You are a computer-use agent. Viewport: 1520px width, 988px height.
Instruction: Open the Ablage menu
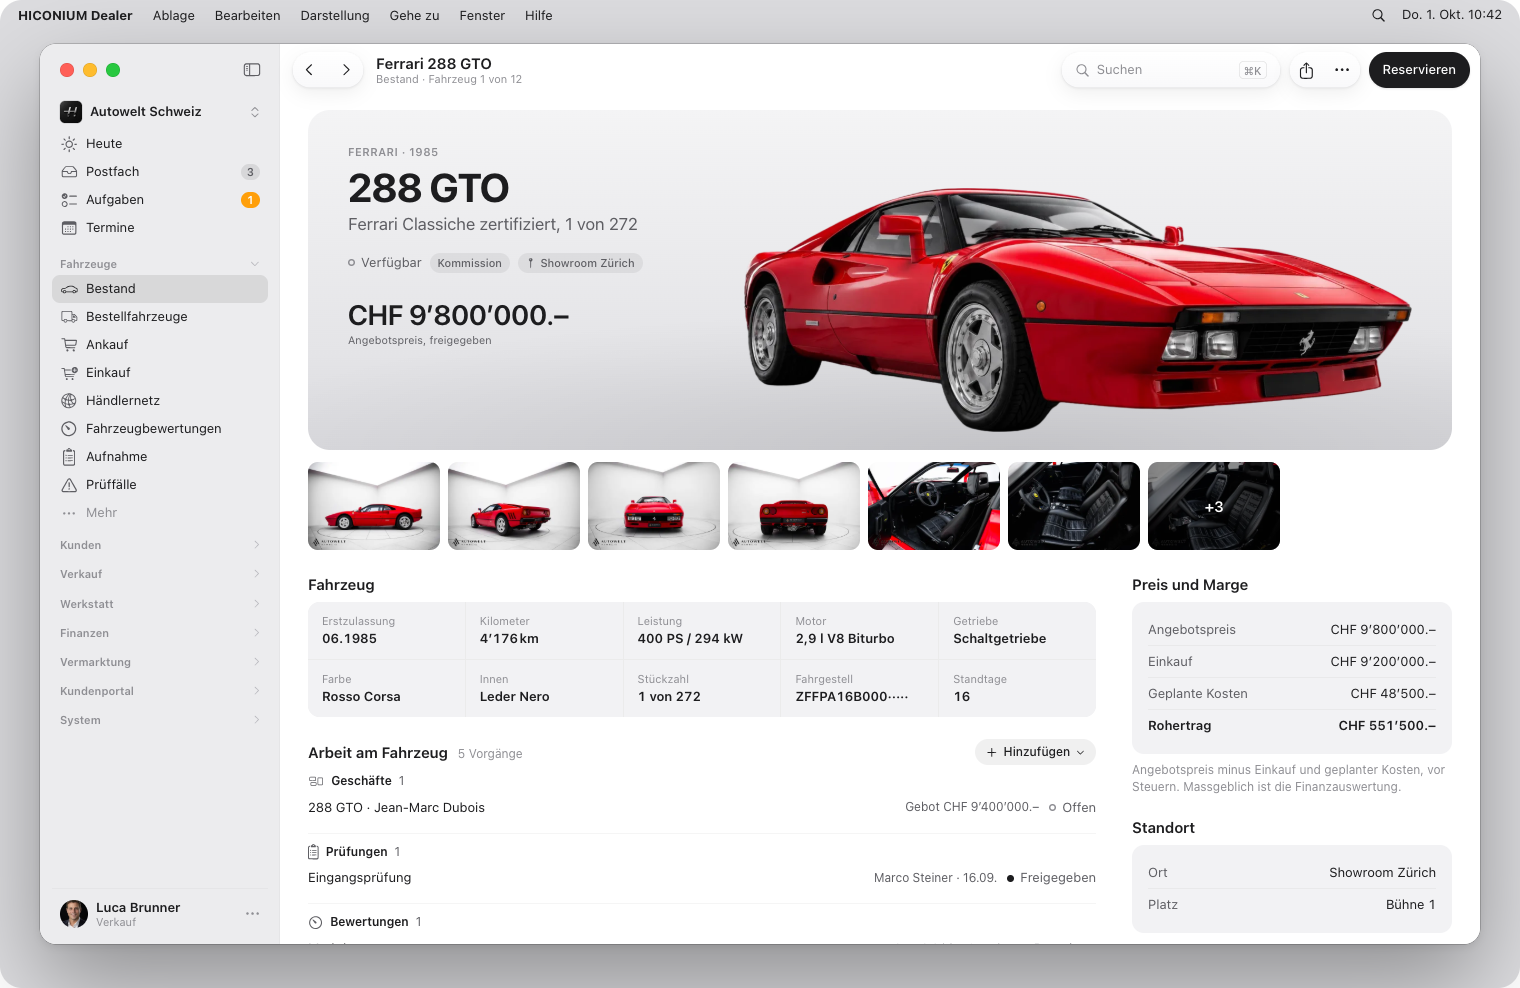pyautogui.click(x=174, y=15)
